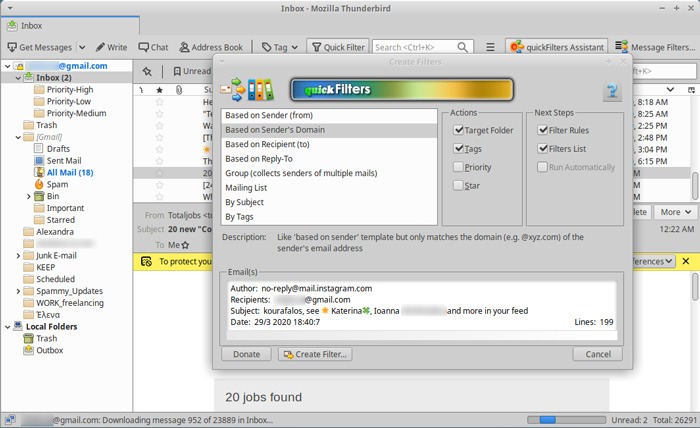Open Message Filters from the toolbar
Image resolution: width=700 pixels, height=428 pixels.
click(655, 47)
